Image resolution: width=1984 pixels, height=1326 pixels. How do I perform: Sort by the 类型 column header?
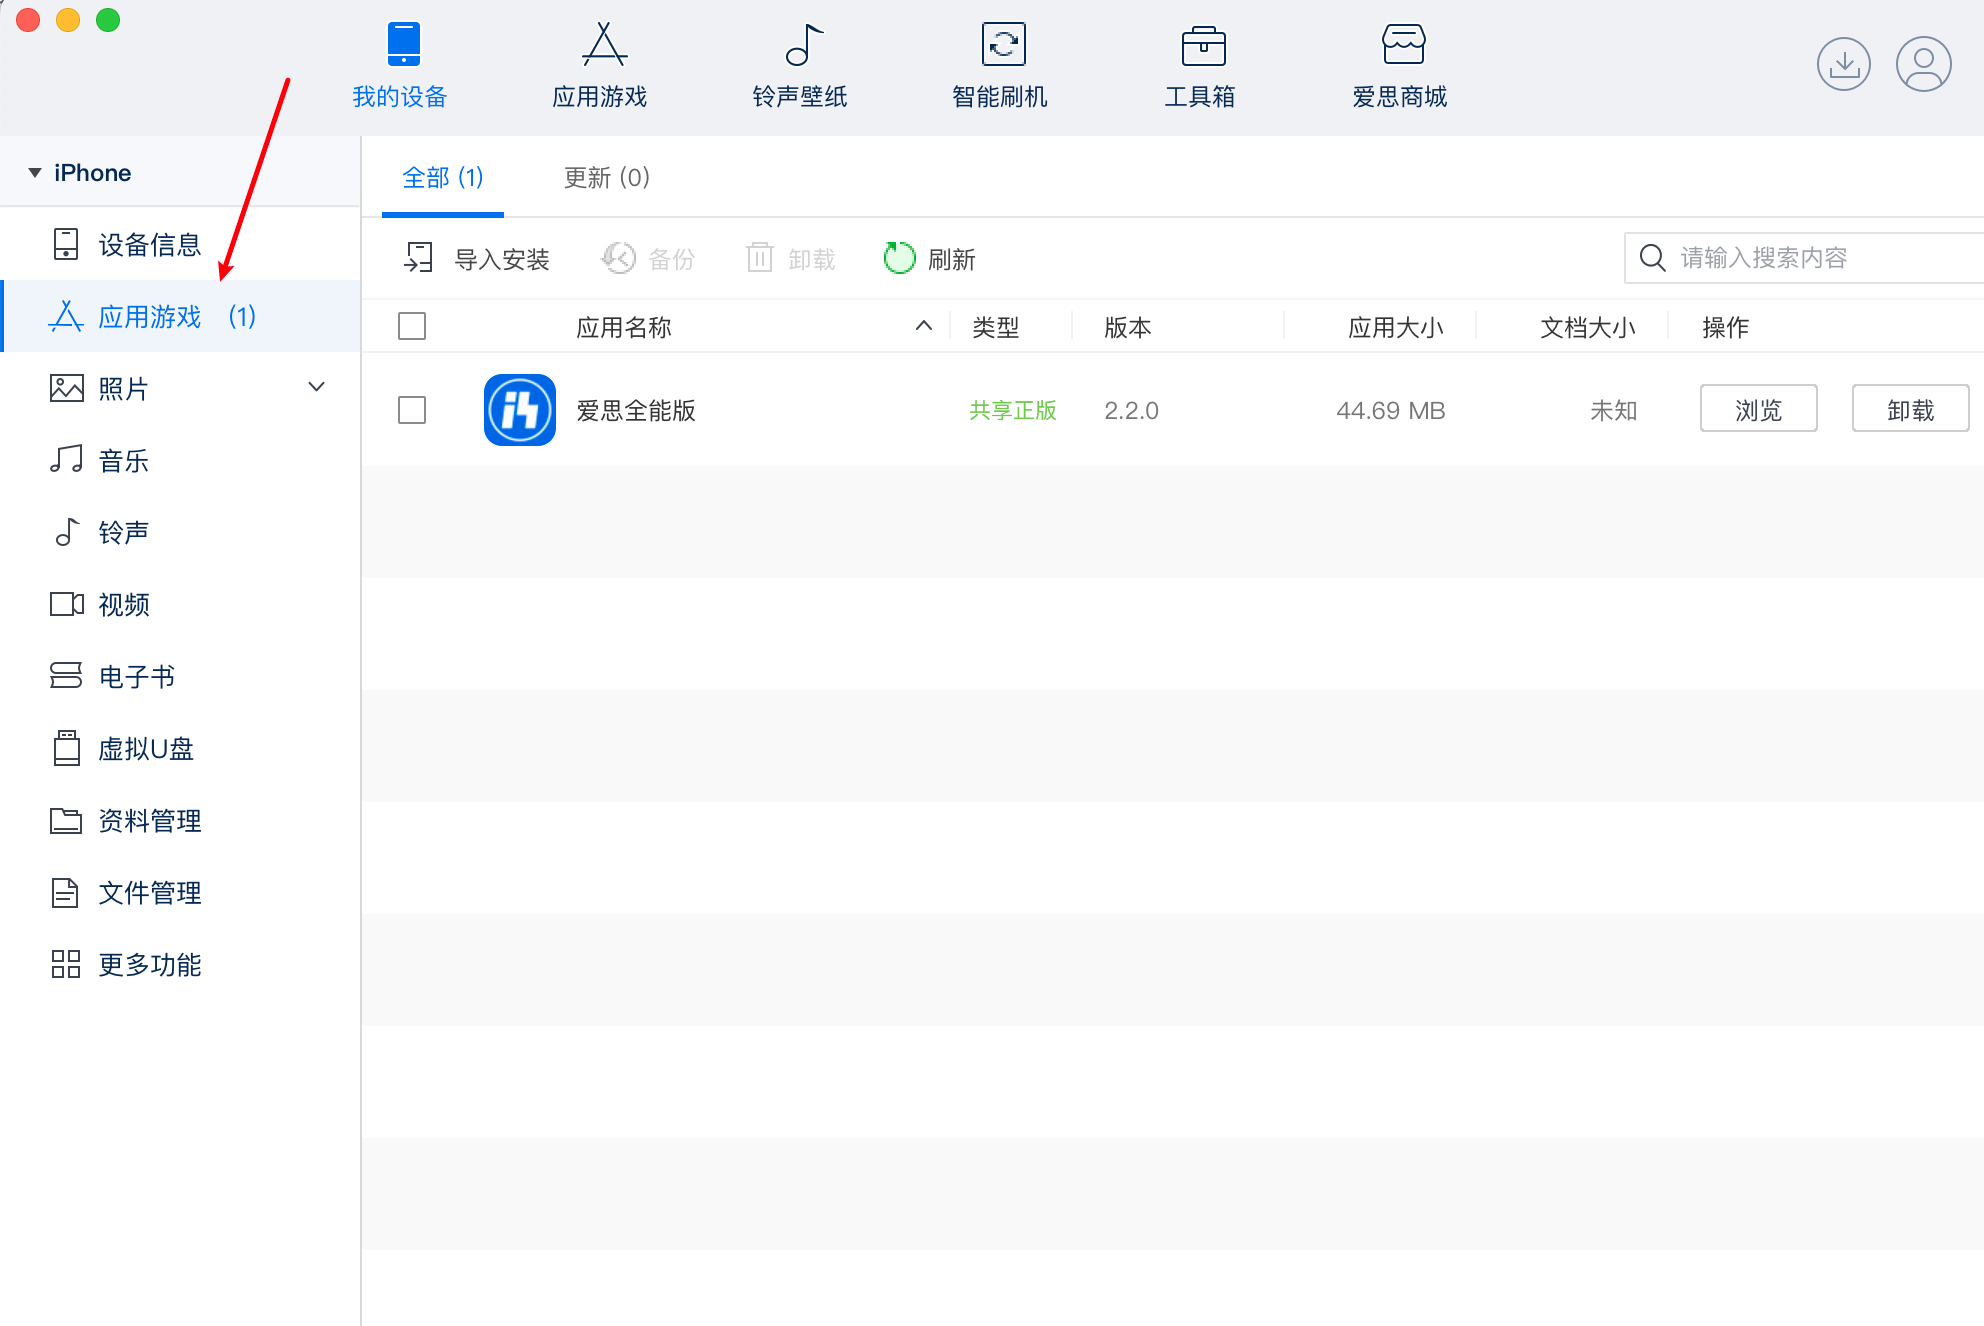point(996,328)
